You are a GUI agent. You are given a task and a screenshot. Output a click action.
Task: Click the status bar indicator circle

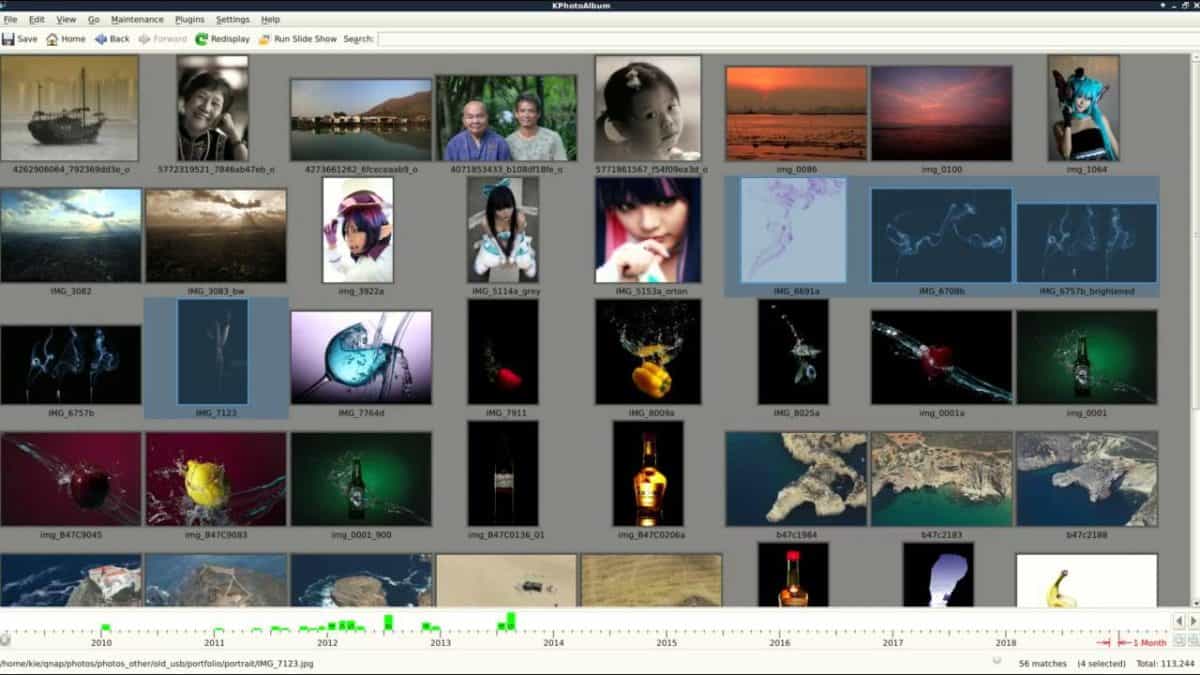tap(997, 662)
